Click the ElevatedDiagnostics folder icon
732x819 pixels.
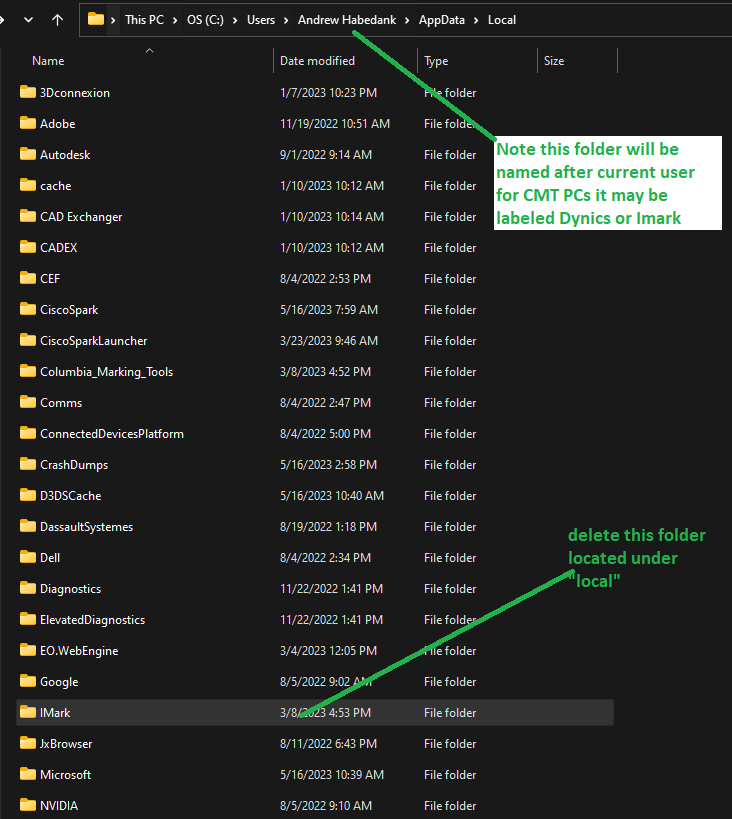(28, 619)
